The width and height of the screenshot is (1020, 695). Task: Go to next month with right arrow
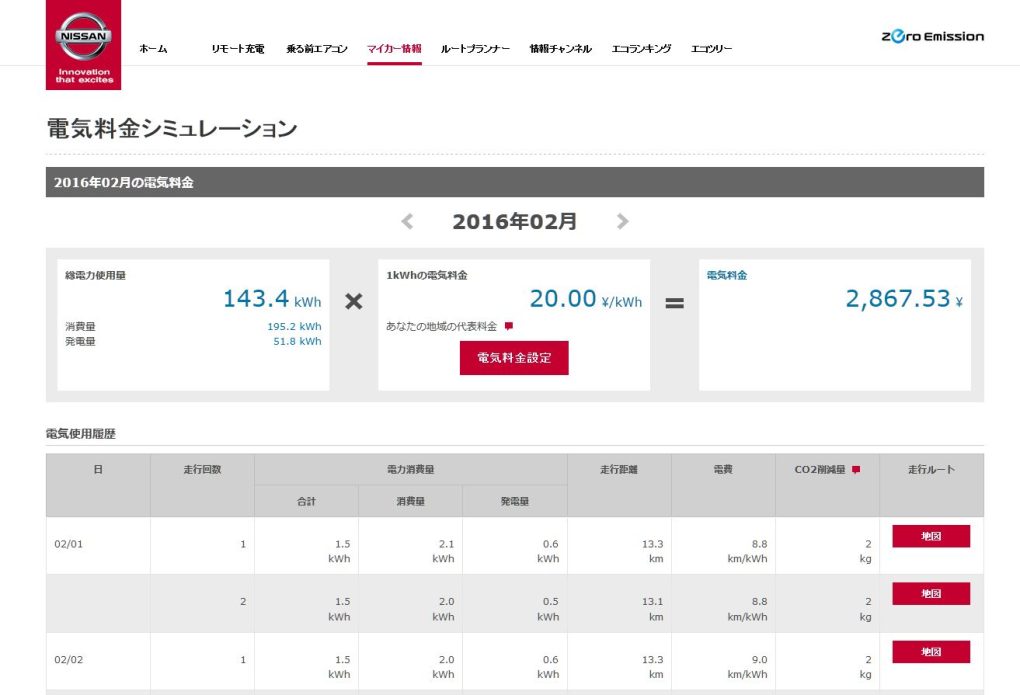pos(622,221)
